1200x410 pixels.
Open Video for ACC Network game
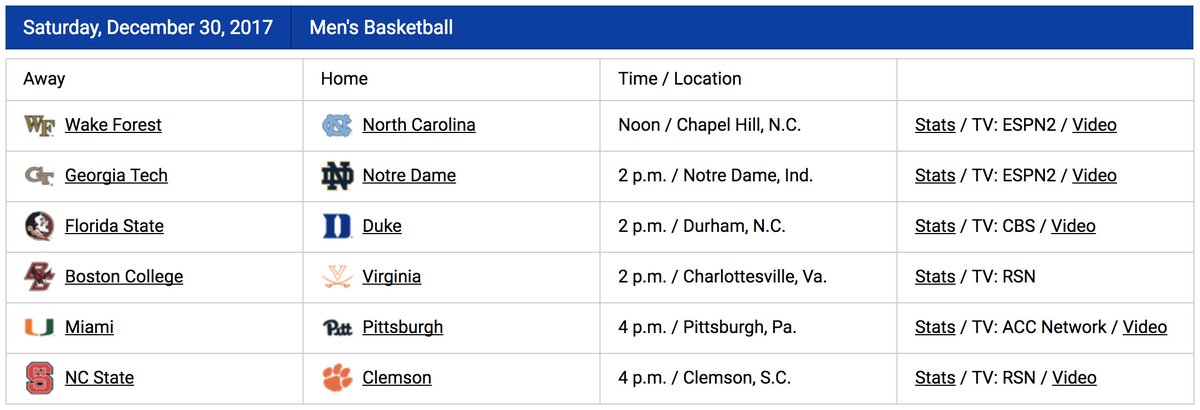[1145, 327]
